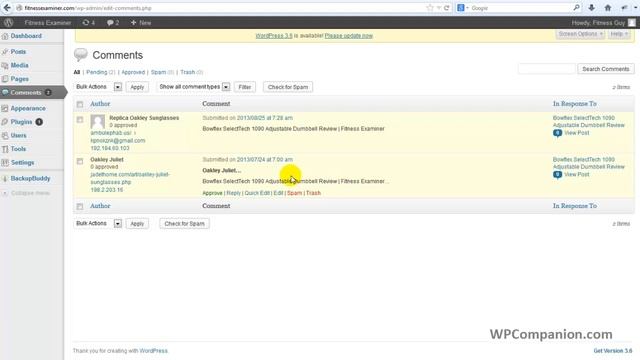
Task: Click the bottom Apply button
Action: tap(137, 224)
